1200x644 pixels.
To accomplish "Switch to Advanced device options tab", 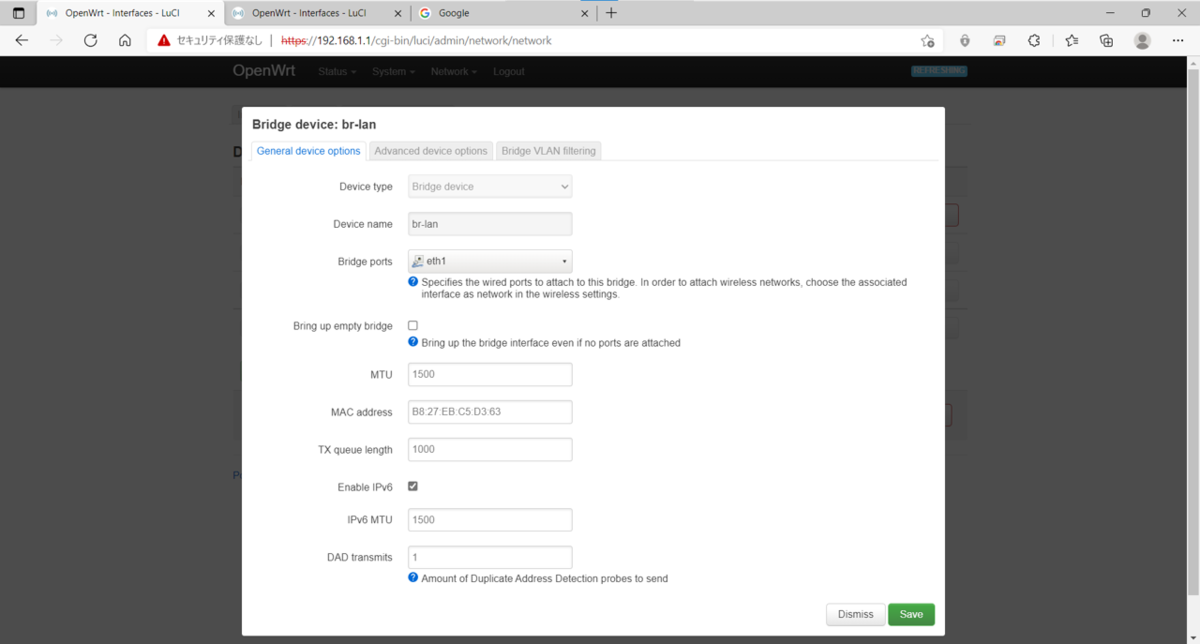I will click(x=431, y=151).
